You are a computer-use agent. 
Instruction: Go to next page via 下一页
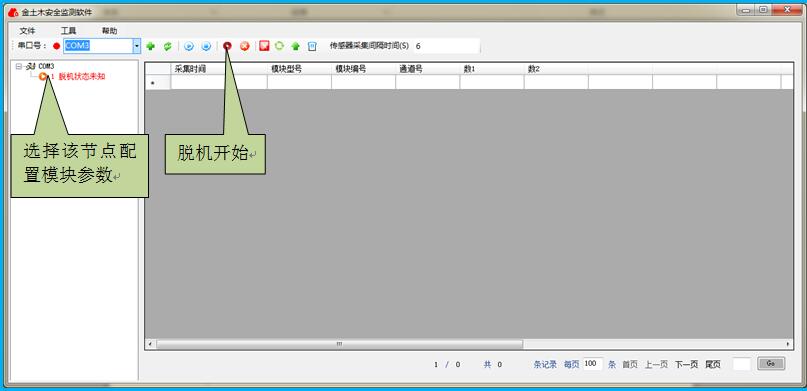pos(687,364)
